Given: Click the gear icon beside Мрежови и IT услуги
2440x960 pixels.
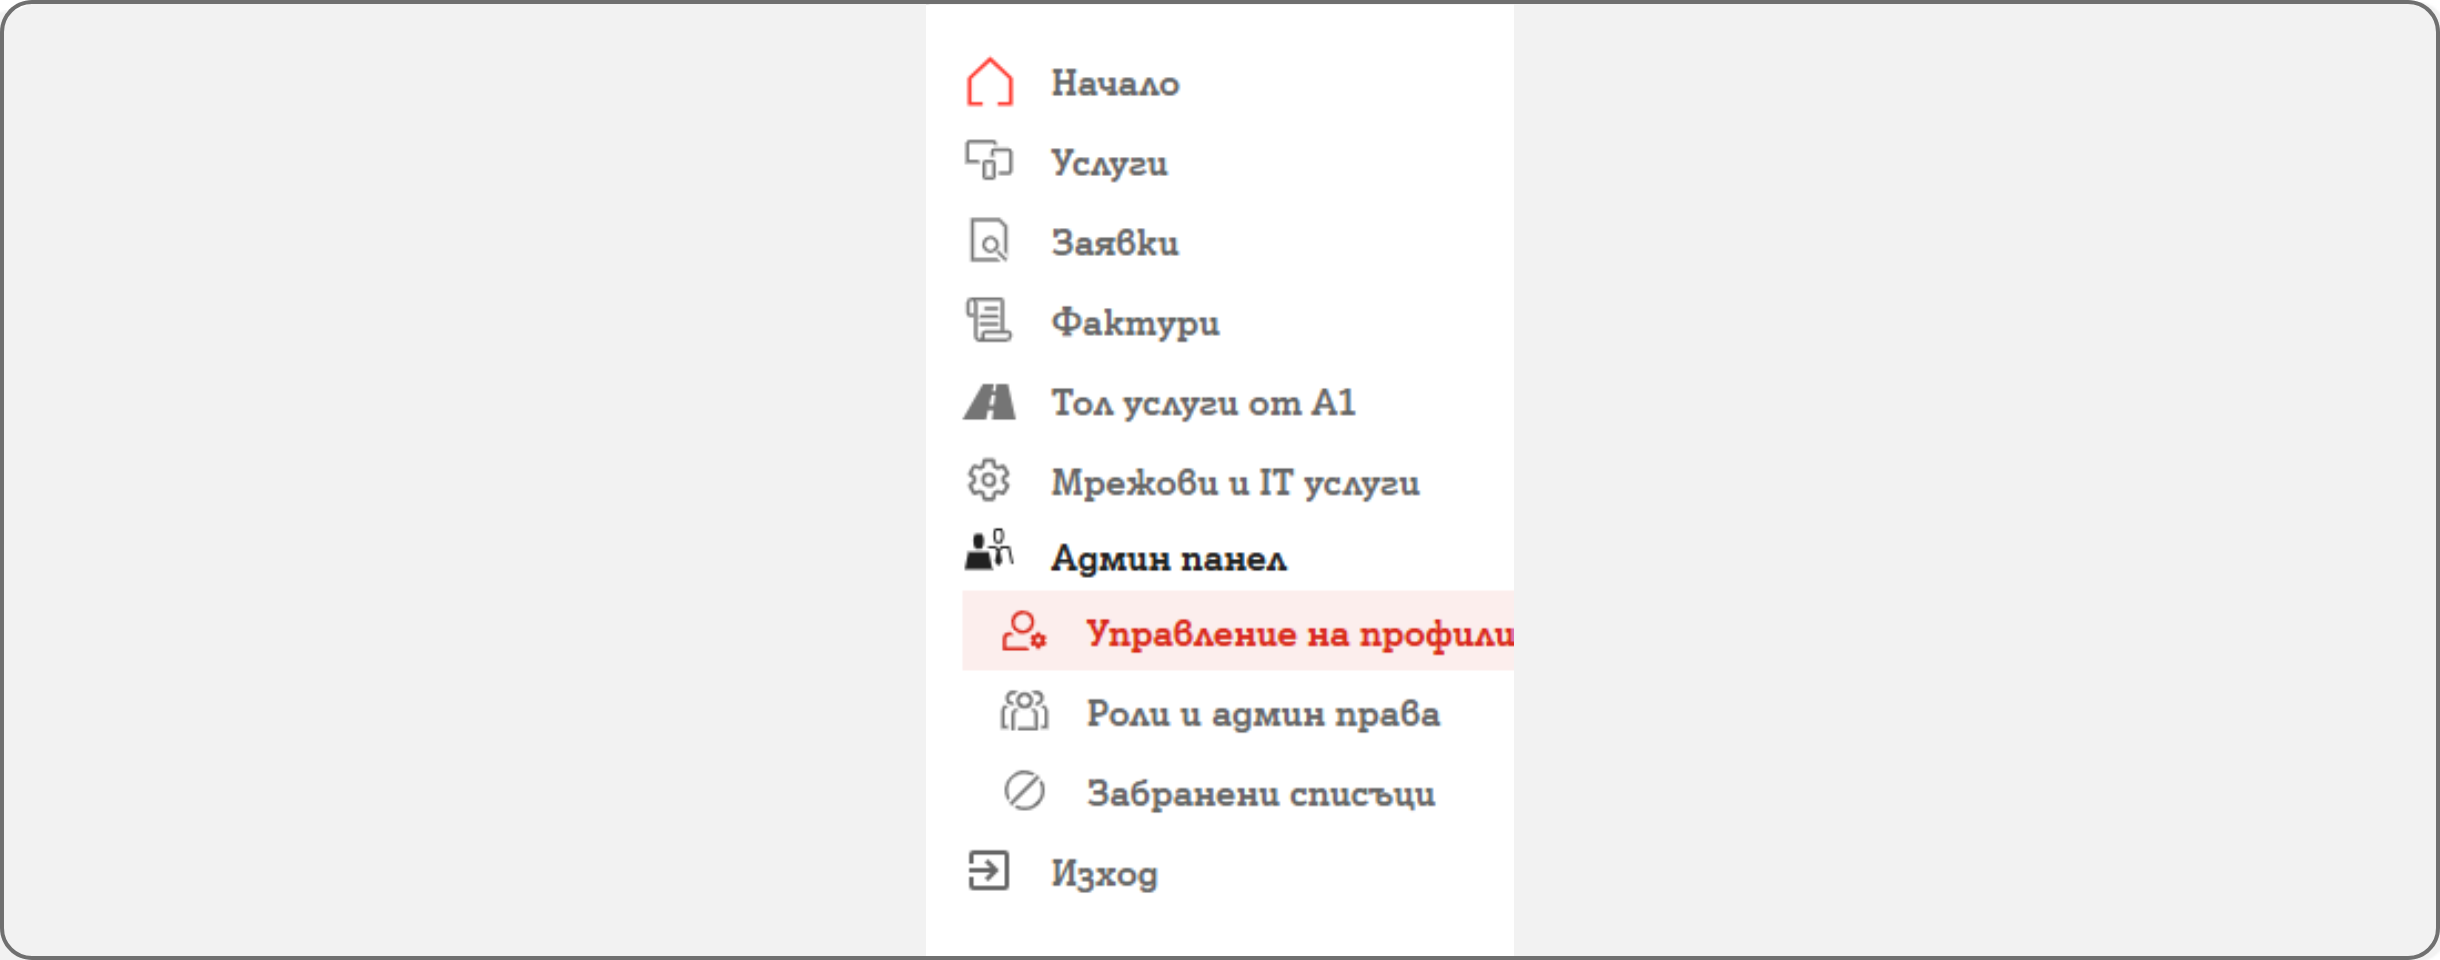Looking at the screenshot, I should pos(989,481).
